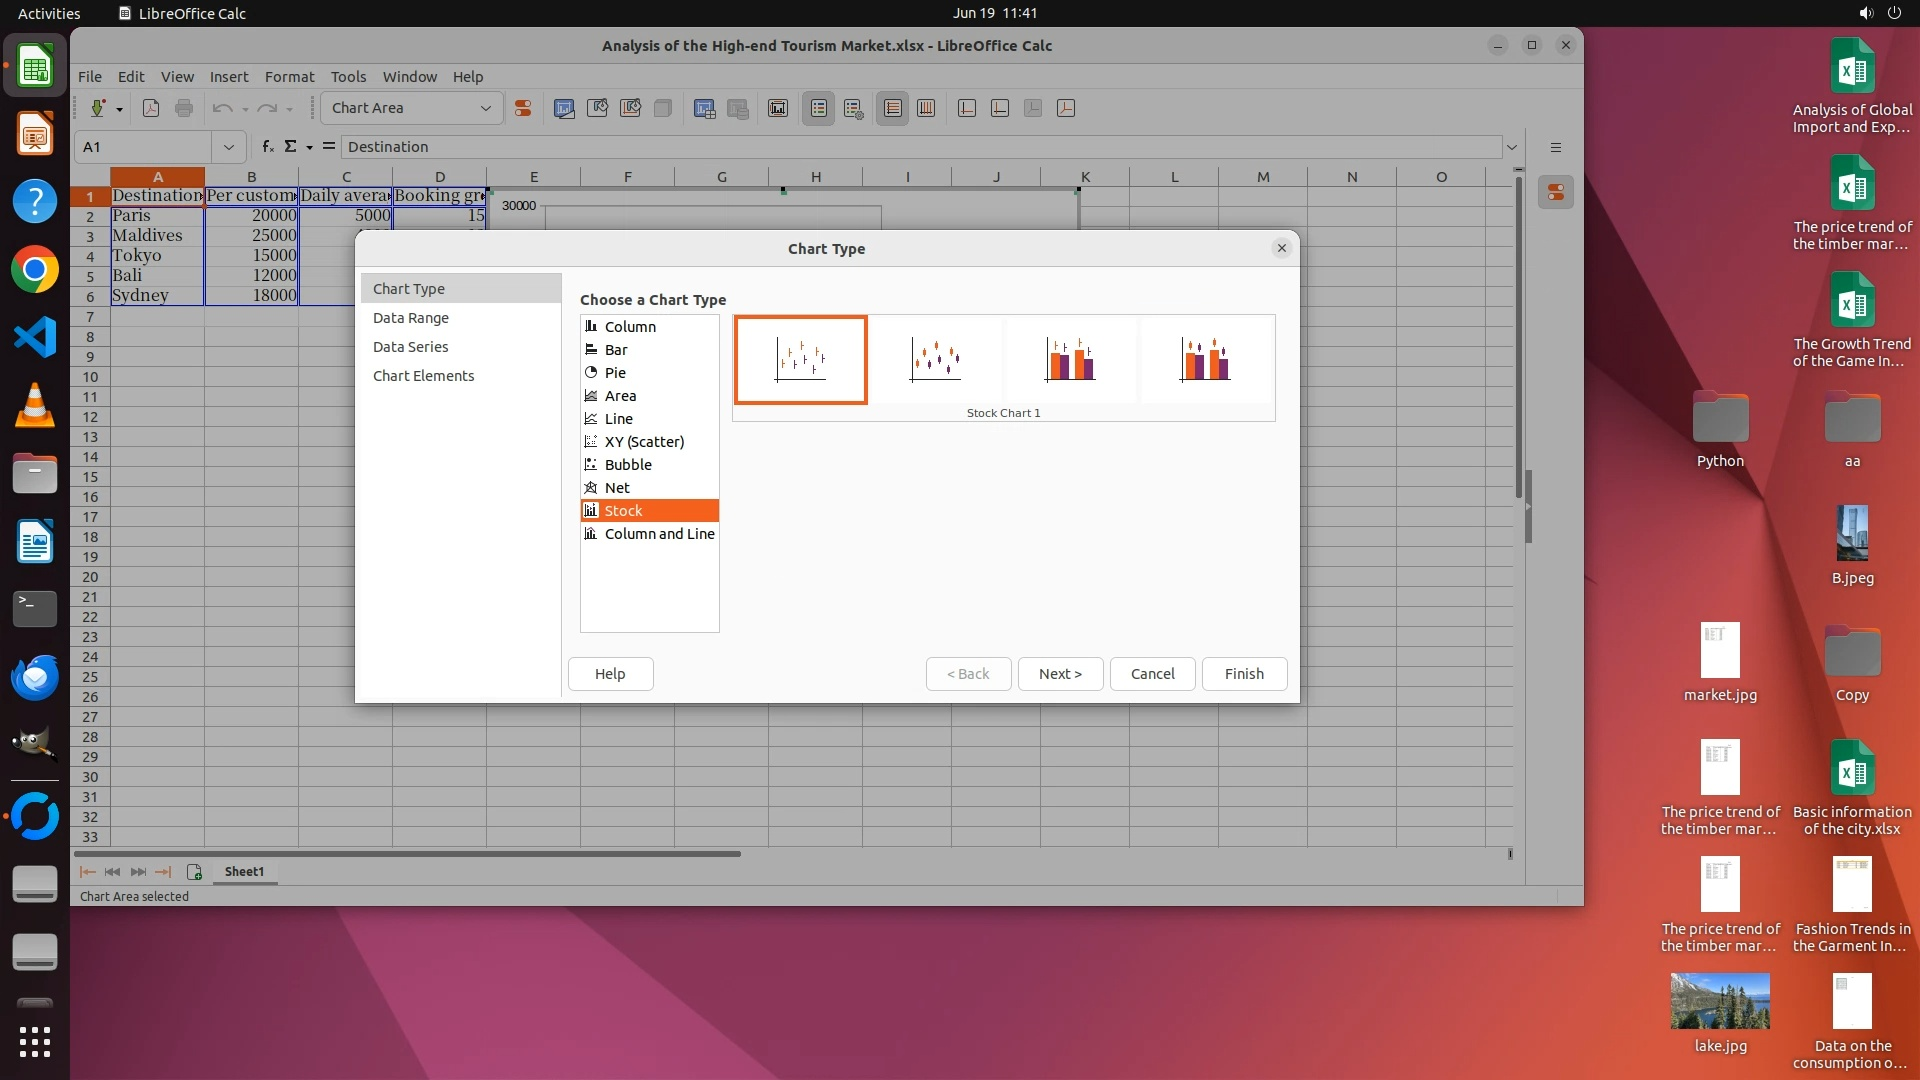The height and width of the screenshot is (1080, 1920).
Task: Click the Function Wizard fx icon
Action: pos(267,146)
